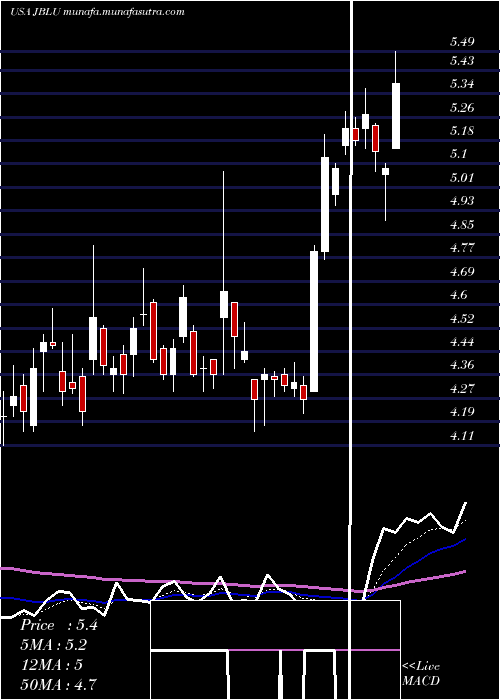Click the 4.85 price axis label
The width and height of the screenshot is (500, 700).
pos(462,224)
